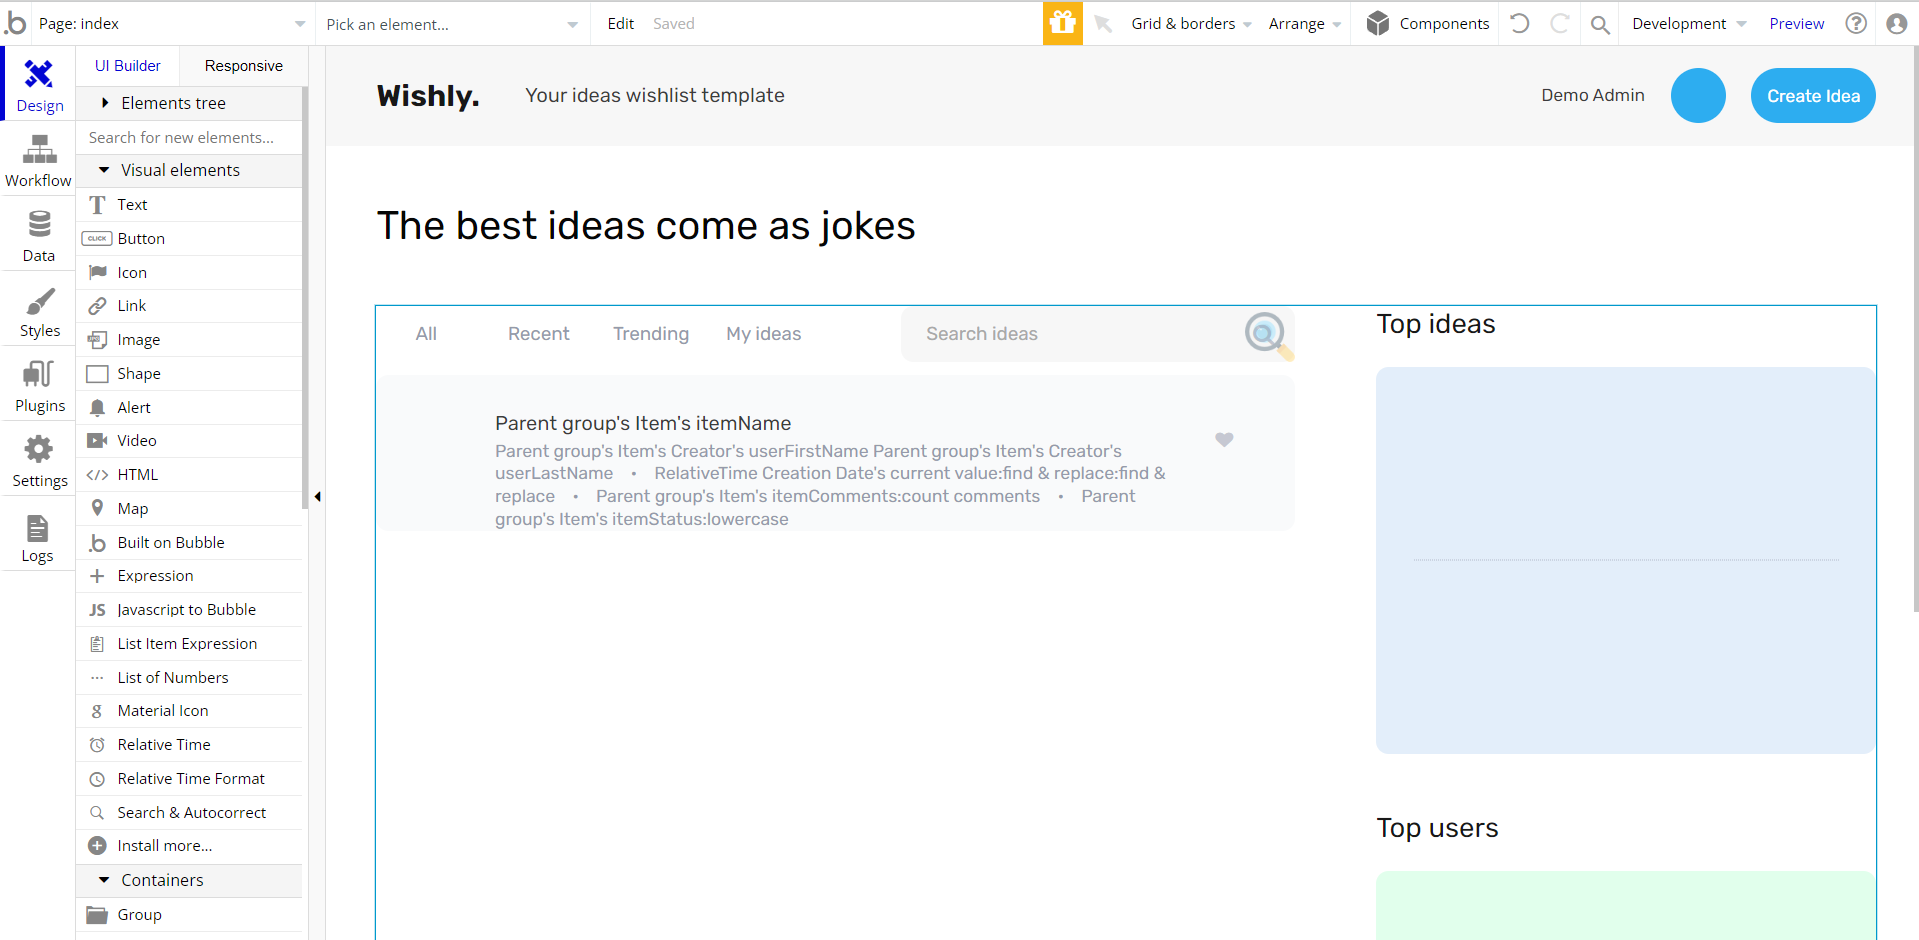Switch to the Responsive tab
This screenshot has height=940, width=1919.
[243, 66]
